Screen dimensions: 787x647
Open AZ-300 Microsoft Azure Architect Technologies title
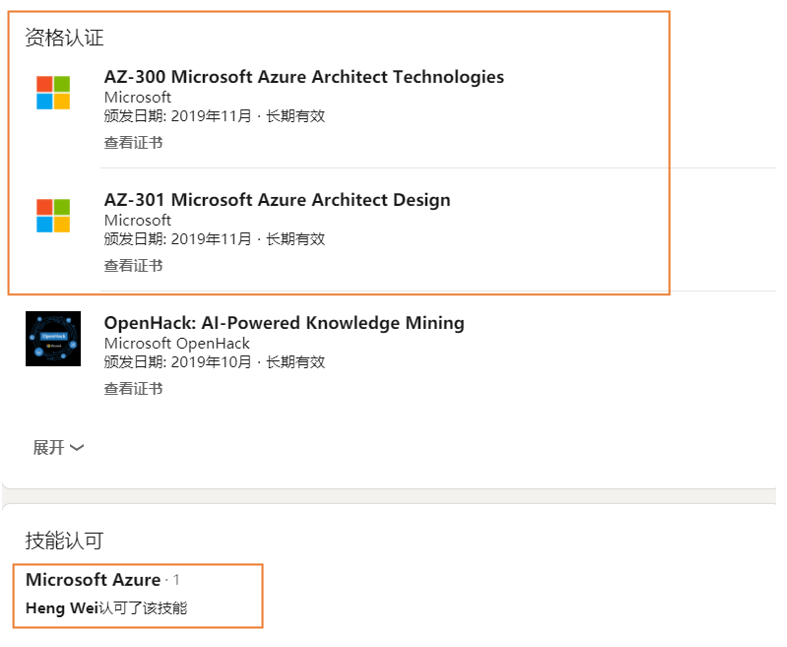click(x=304, y=77)
